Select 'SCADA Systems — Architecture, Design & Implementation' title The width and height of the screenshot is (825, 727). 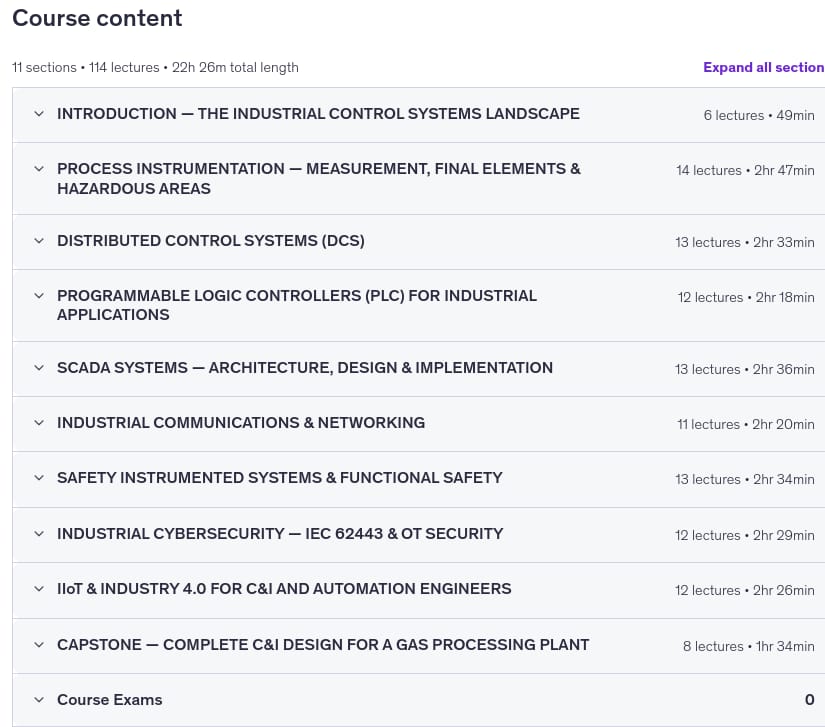tap(305, 368)
